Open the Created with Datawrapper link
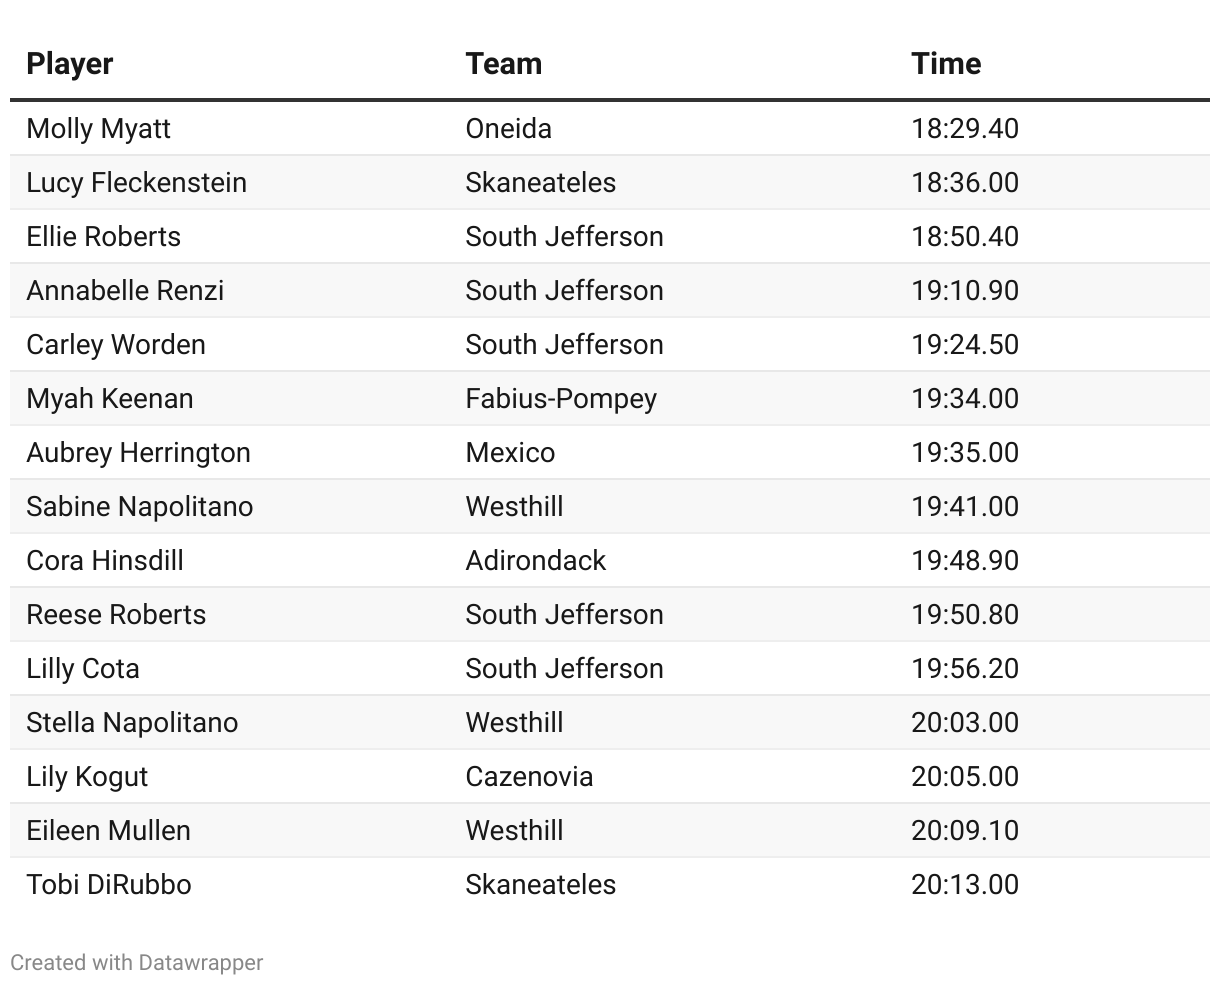The image size is (1220, 986). (x=137, y=962)
